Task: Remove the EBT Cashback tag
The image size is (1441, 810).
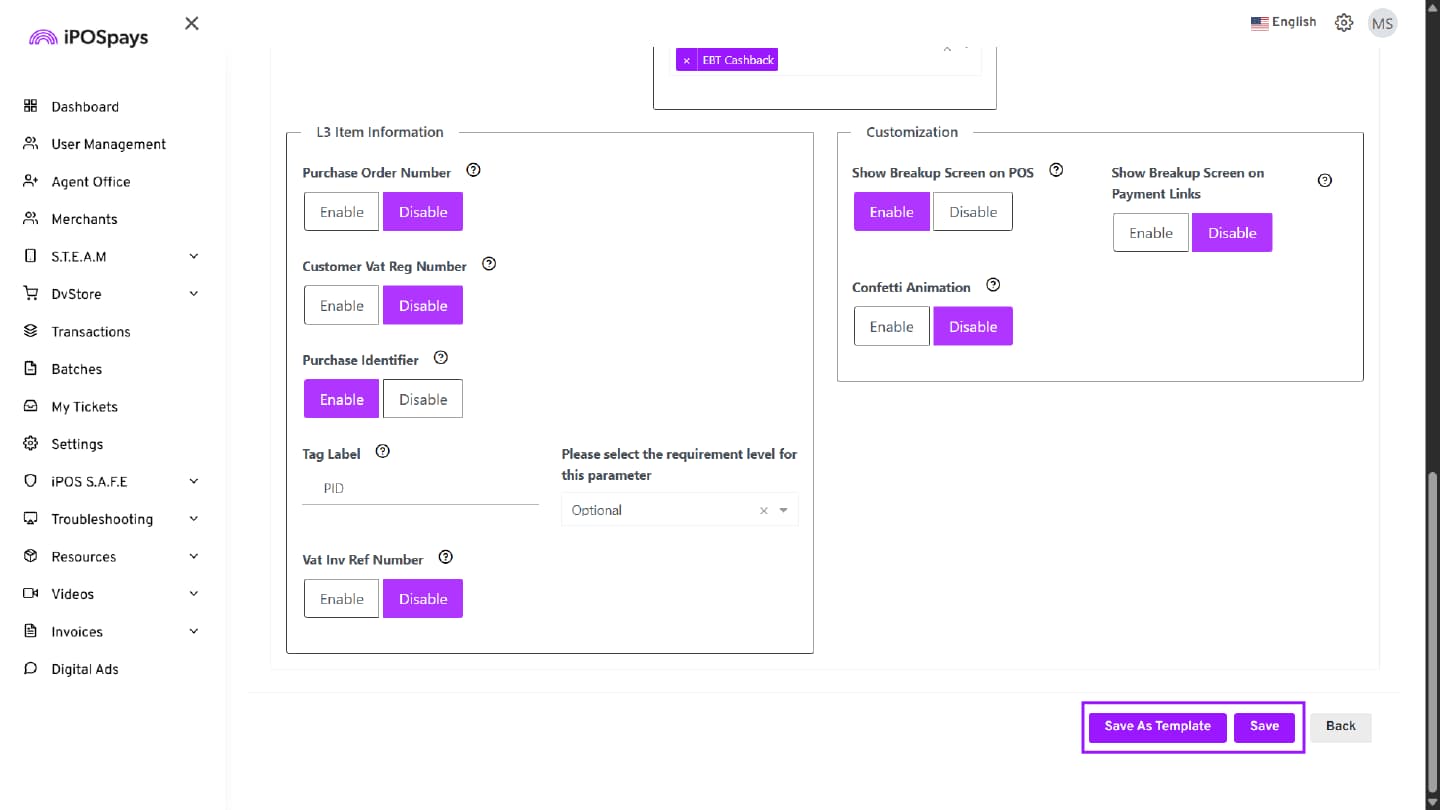Action: tap(686, 61)
